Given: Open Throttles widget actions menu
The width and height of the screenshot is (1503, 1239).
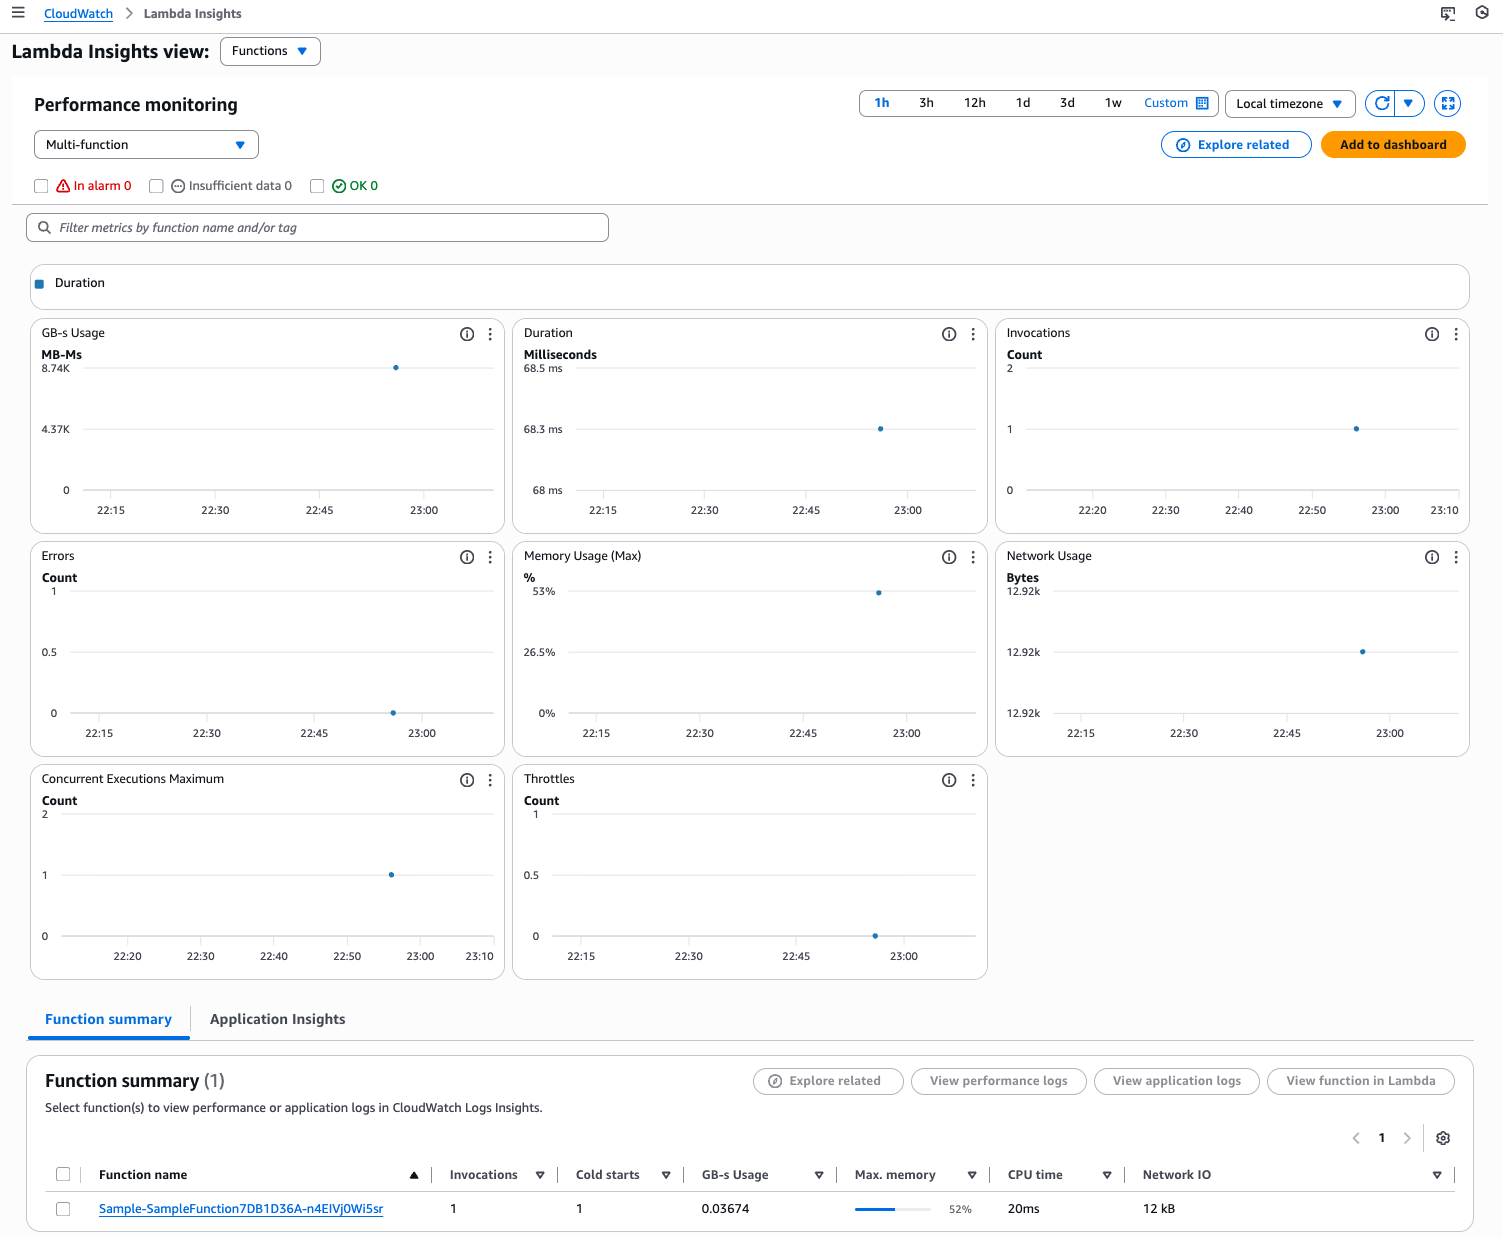Looking at the screenshot, I should 973,780.
